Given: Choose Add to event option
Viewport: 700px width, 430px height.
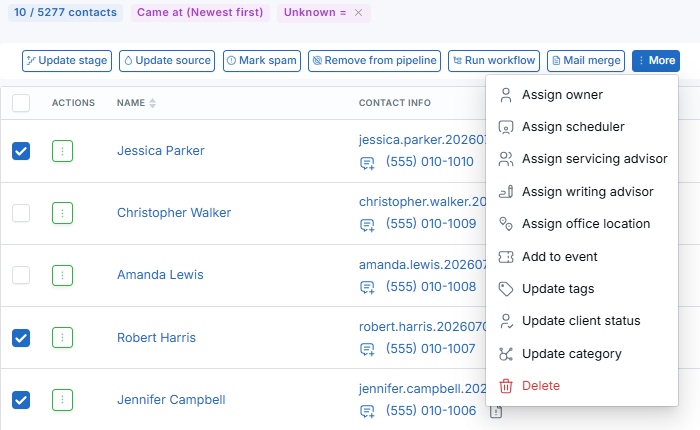Looking at the screenshot, I should pyautogui.click(x=582, y=257).
